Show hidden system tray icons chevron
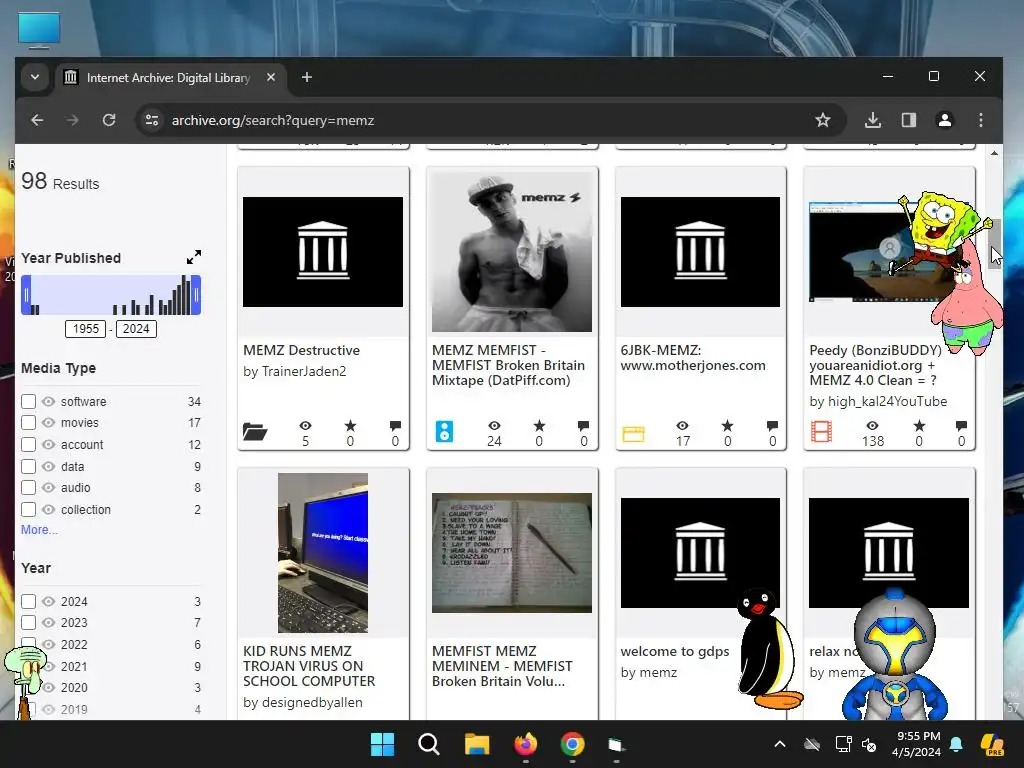The image size is (1024, 768). [780, 744]
